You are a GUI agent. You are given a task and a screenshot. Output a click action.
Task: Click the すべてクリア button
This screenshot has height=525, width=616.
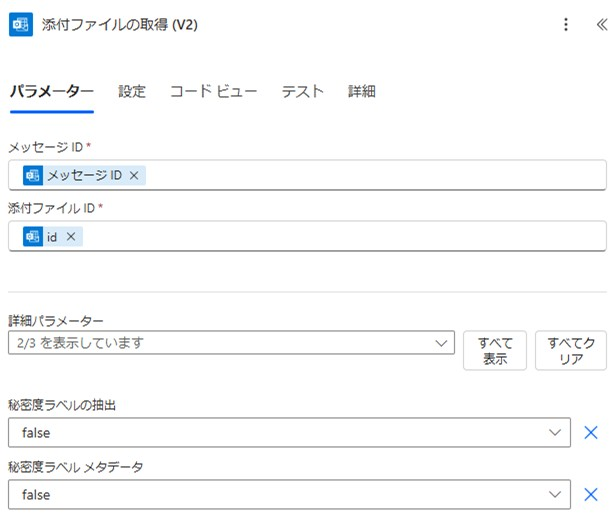tap(571, 351)
